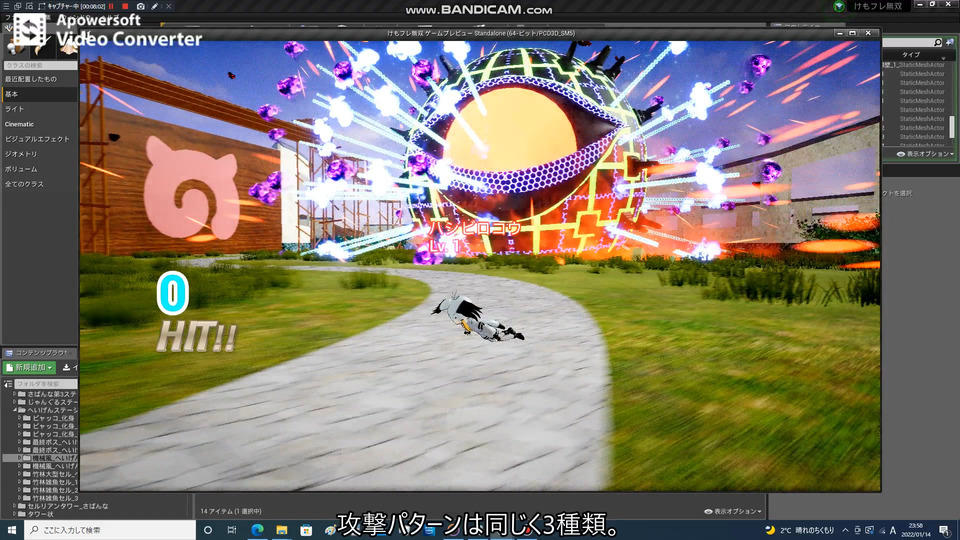Click the green source control icon near project name
Screen dimensions: 960x540
pyautogui.click(x=839, y=6)
